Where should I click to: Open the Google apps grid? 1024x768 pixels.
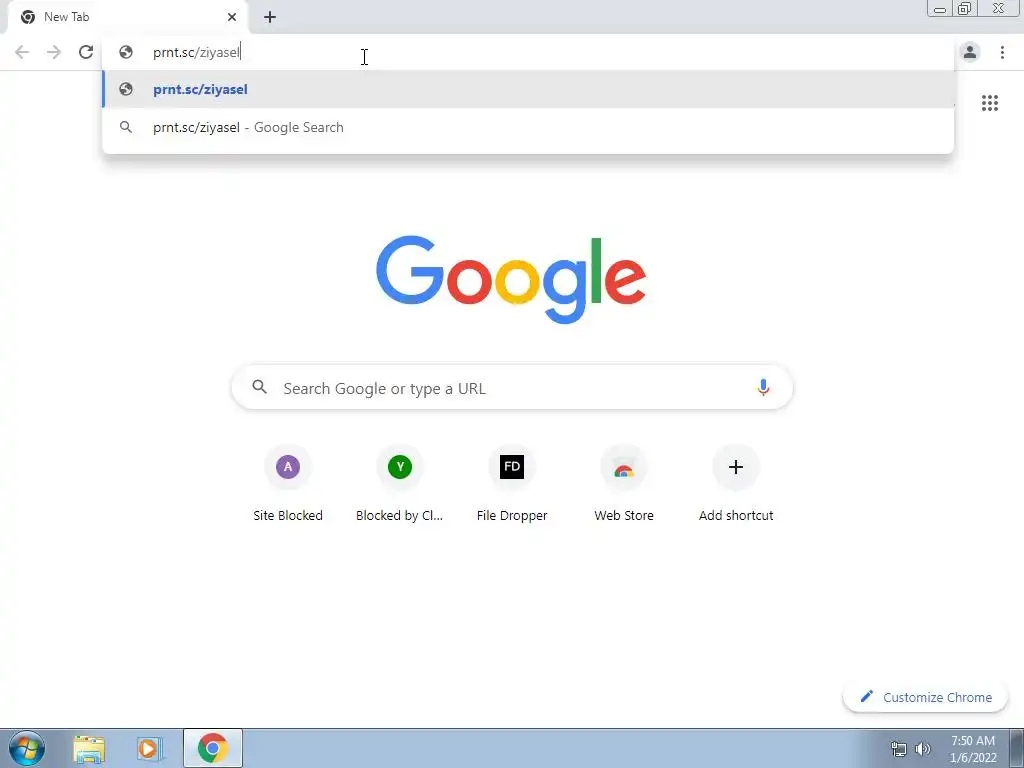pyautogui.click(x=989, y=103)
